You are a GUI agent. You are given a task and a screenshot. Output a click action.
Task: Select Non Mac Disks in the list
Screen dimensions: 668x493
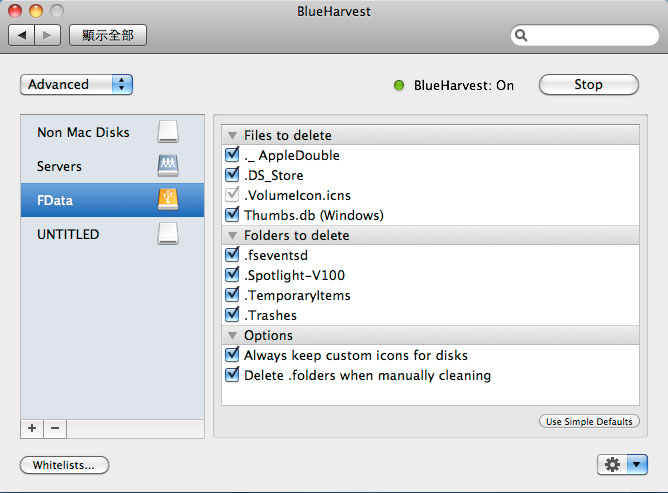112,132
